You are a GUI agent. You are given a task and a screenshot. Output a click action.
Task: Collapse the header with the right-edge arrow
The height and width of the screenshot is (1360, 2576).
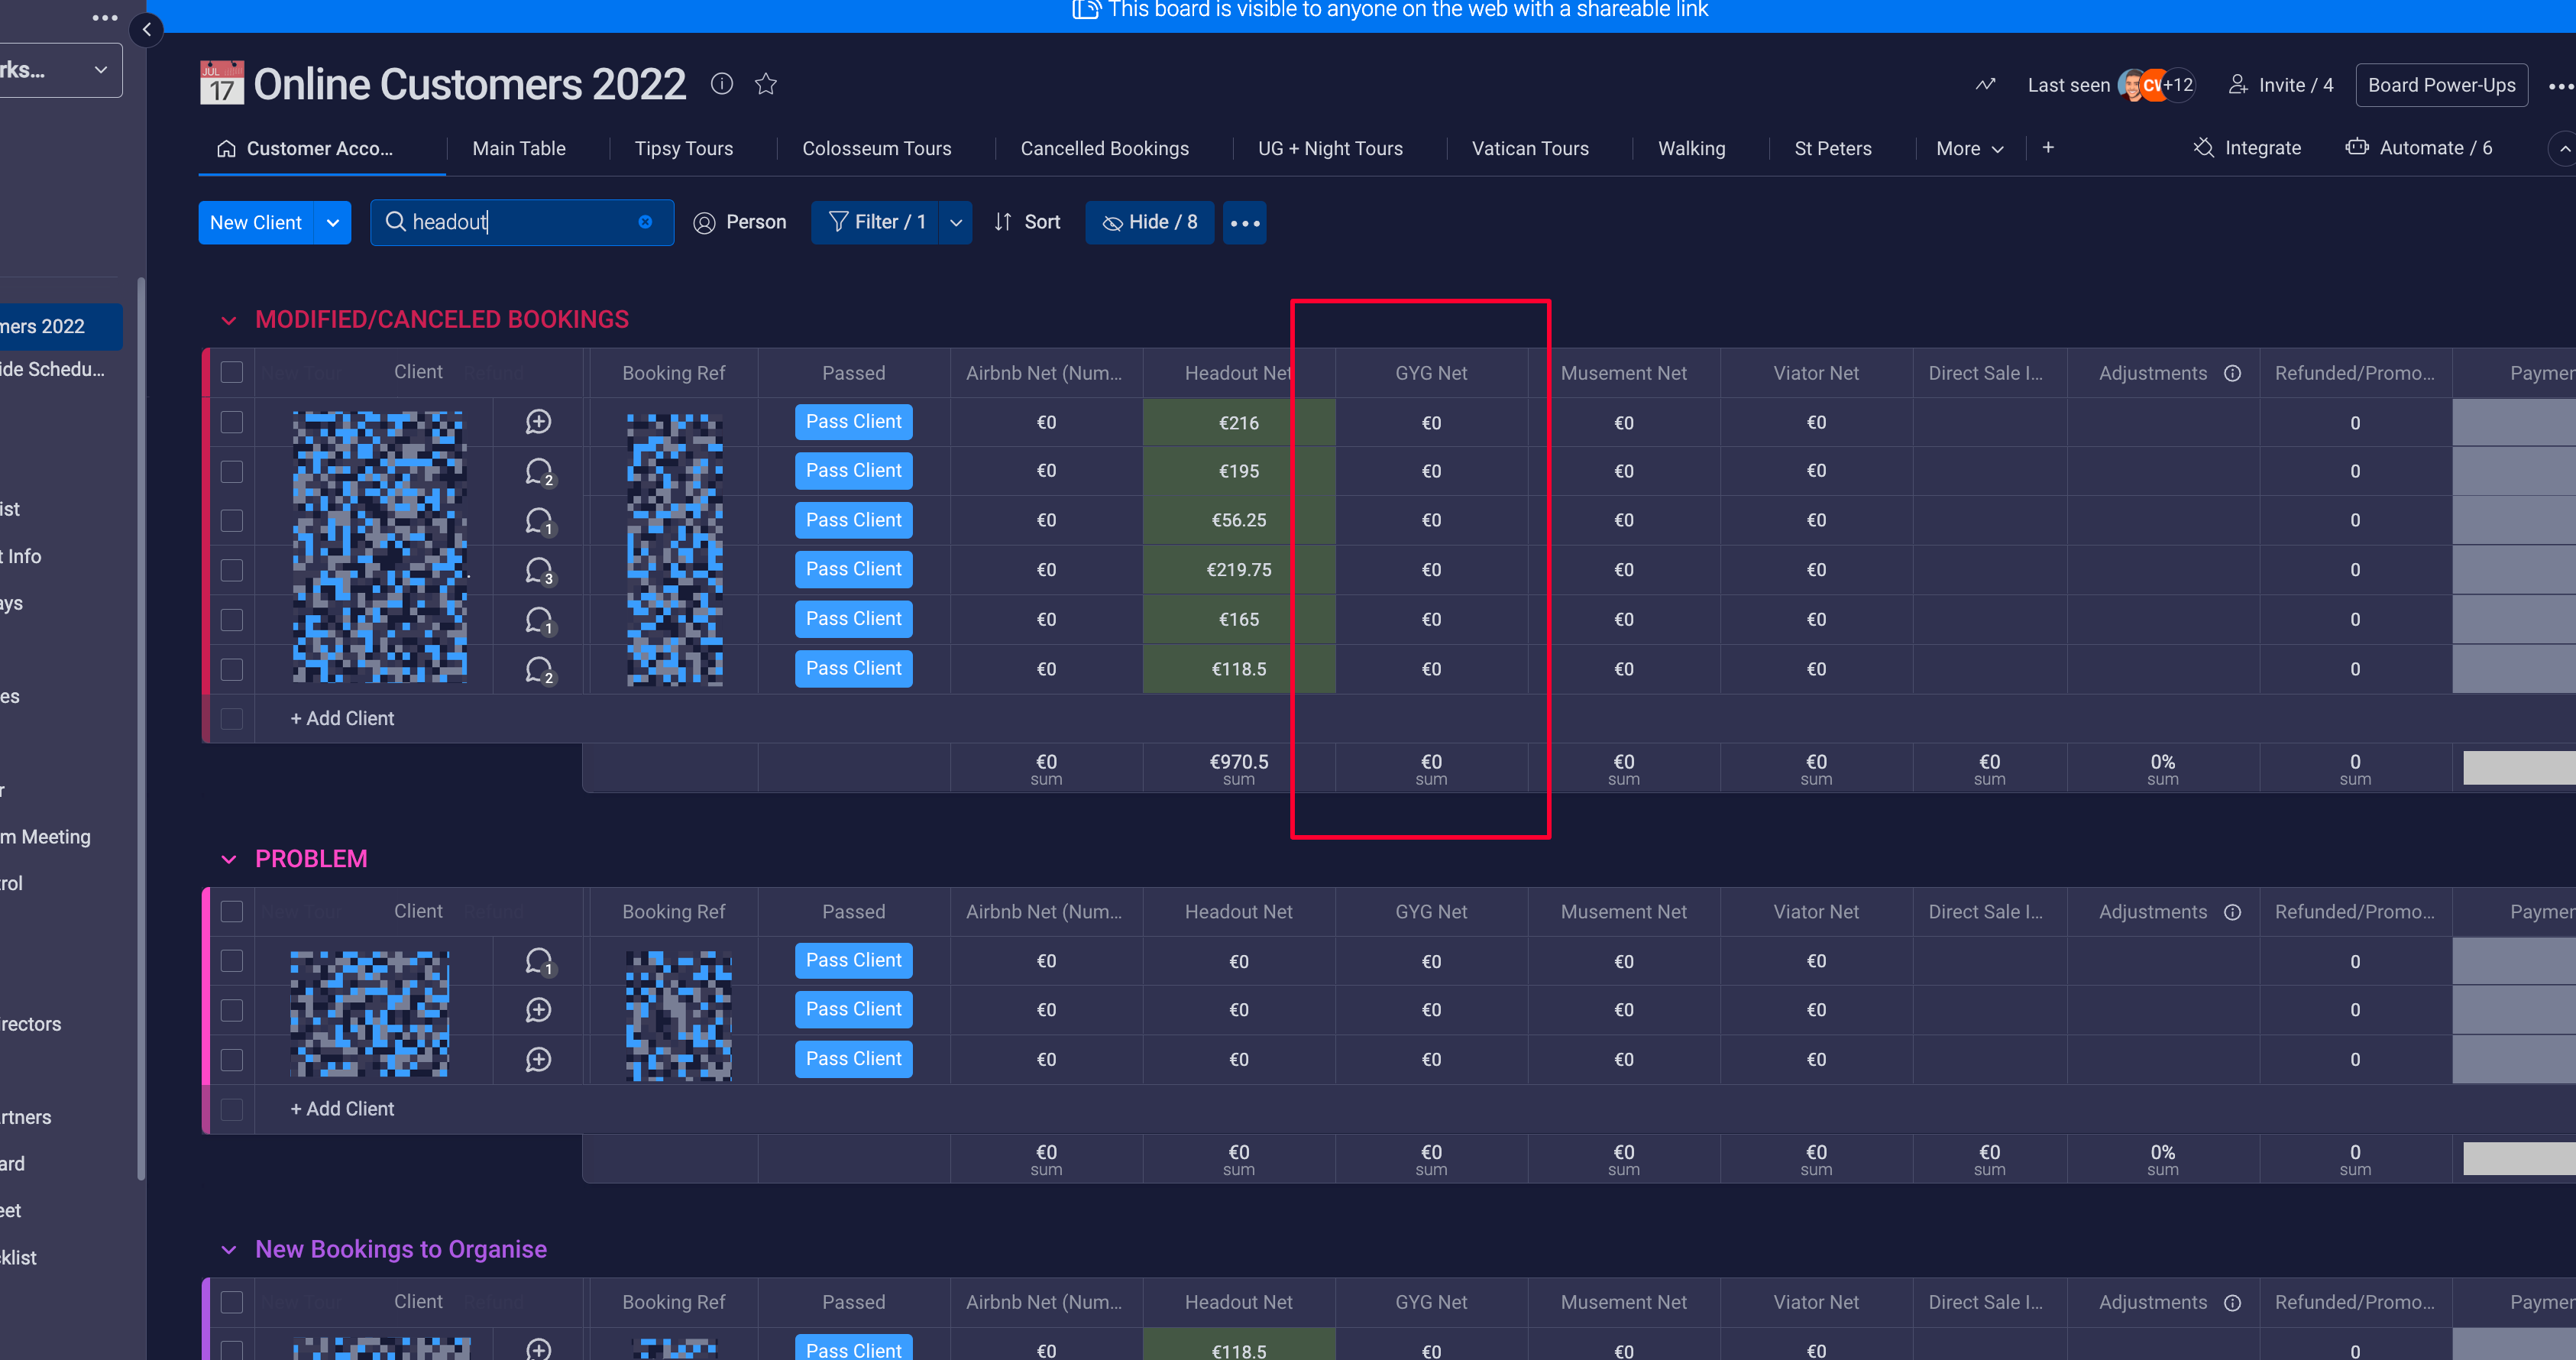tap(2563, 148)
